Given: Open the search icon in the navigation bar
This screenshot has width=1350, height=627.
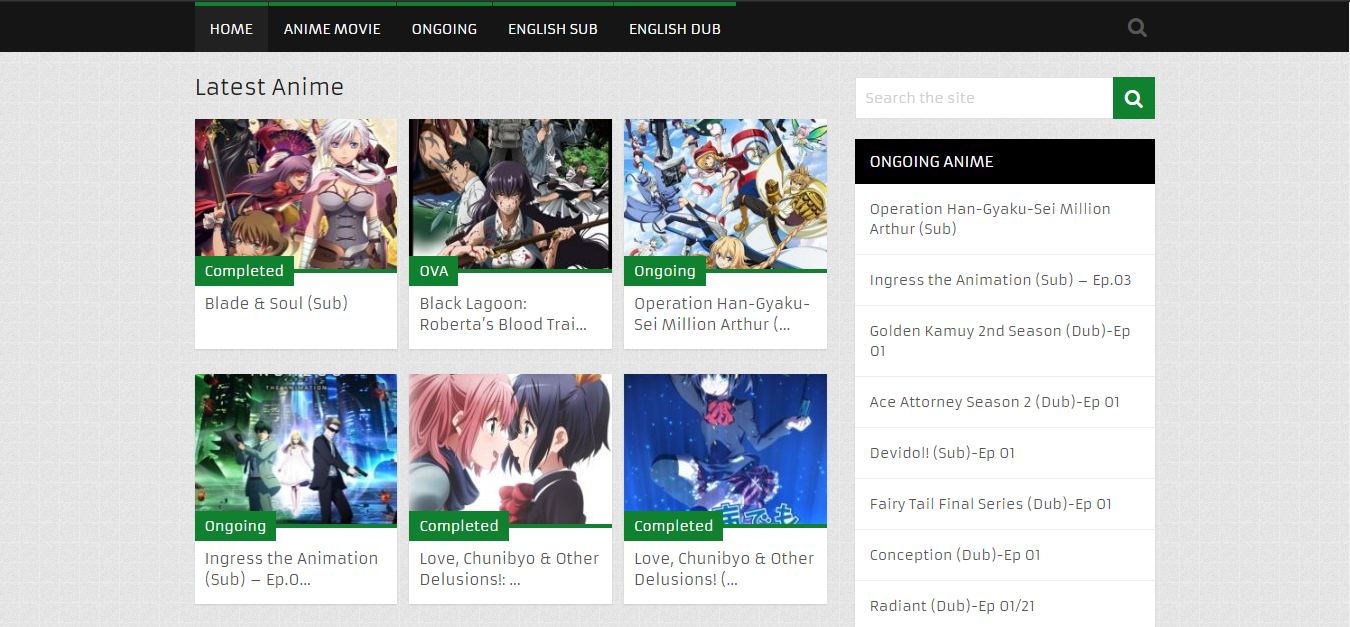Looking at the screenshot, I should (x=1137, y=28).
